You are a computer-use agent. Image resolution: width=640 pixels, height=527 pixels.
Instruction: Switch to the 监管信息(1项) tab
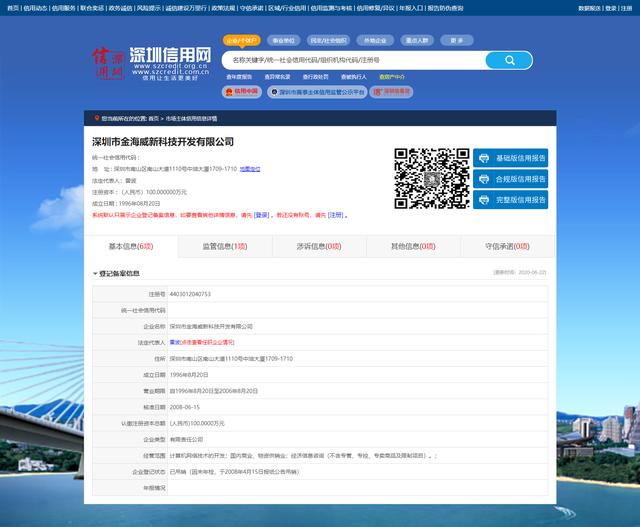click(225, 247)
